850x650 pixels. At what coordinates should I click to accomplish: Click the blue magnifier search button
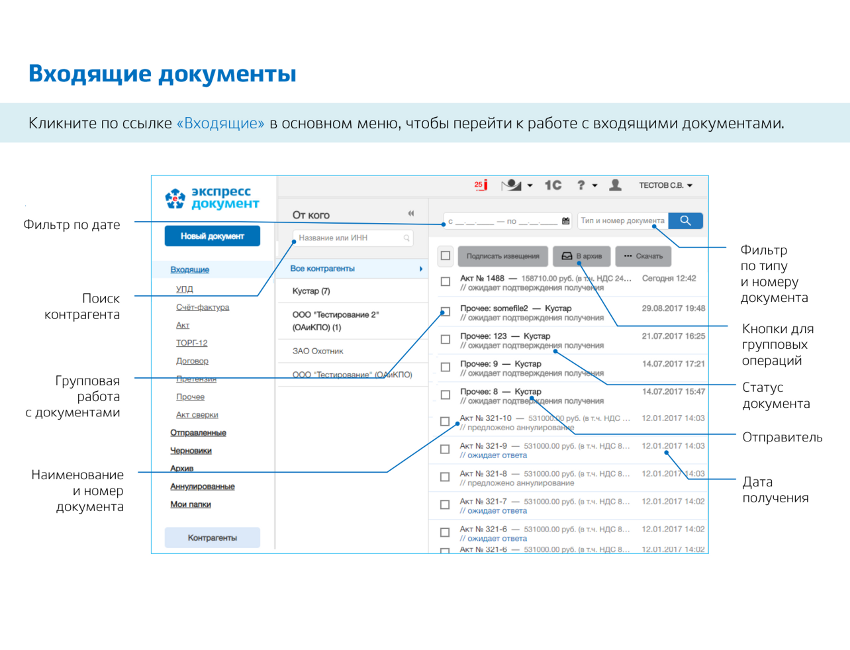click(686, 221)
